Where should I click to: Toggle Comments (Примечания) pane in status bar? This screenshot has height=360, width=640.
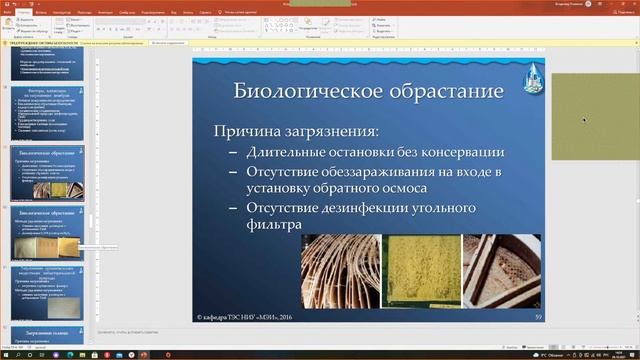click(x=533, y=347)
